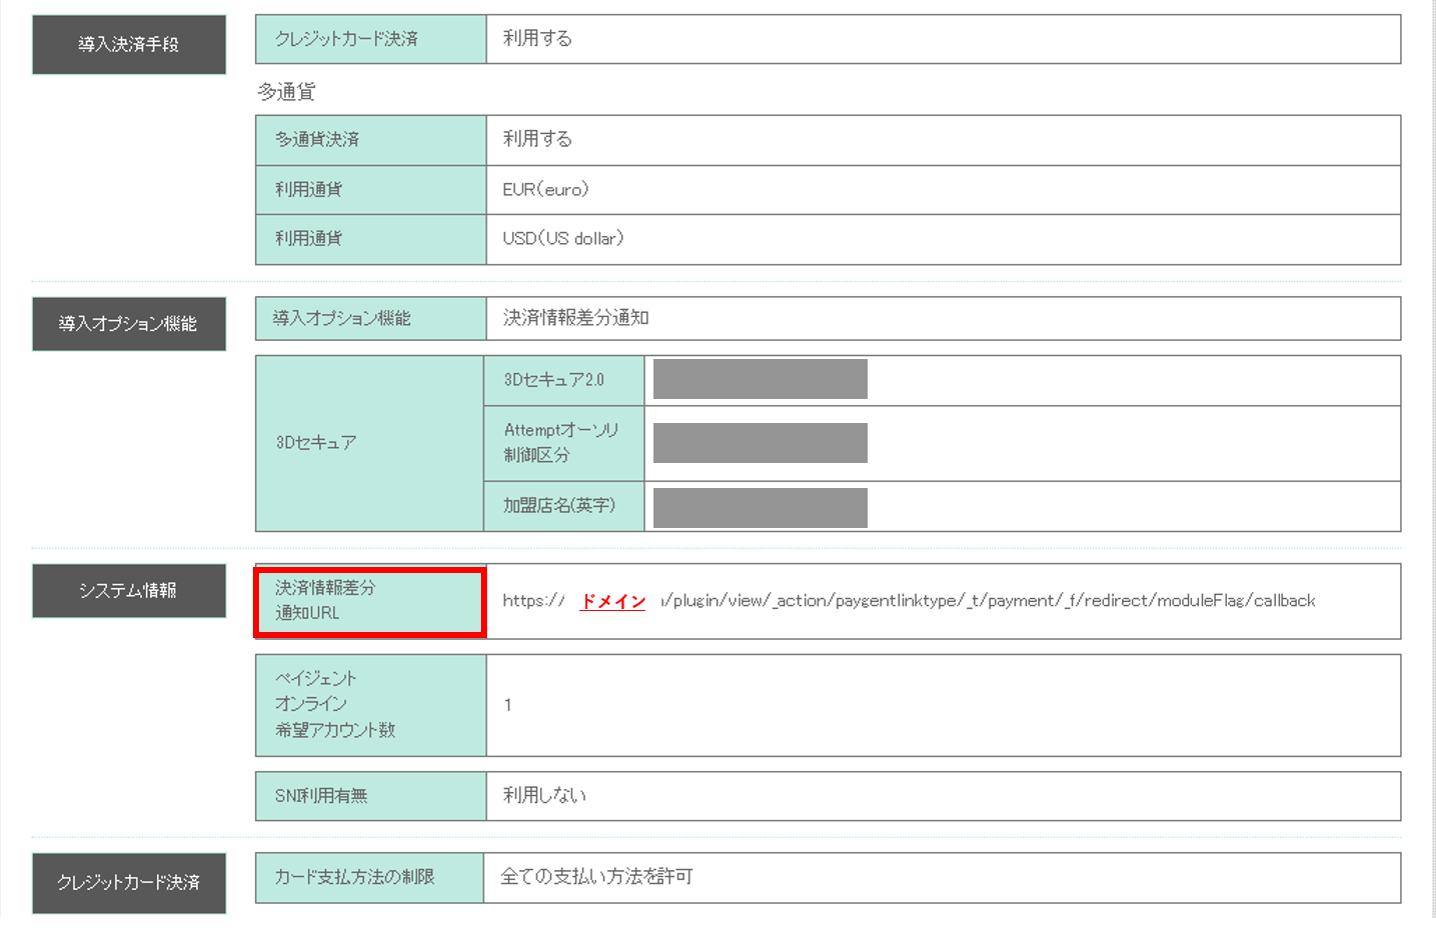Select the 利用しない value

[x=545, y=796]
